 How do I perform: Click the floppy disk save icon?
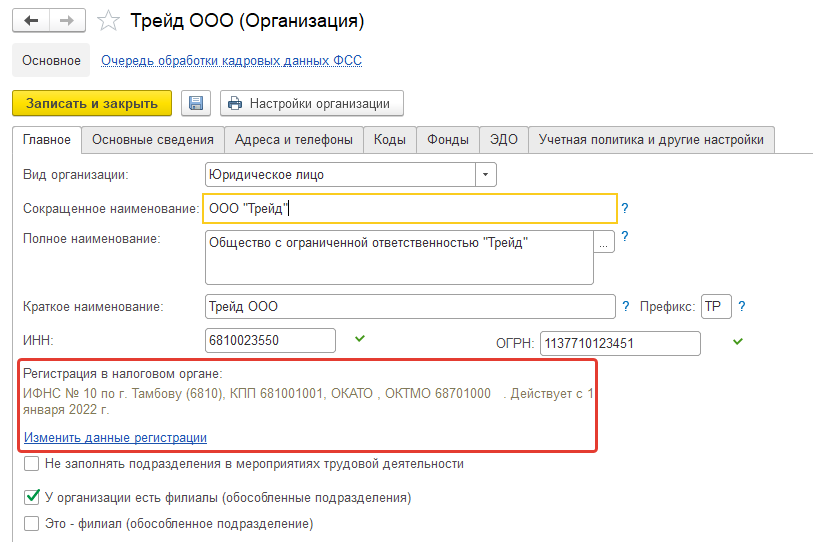click(196, 103)
